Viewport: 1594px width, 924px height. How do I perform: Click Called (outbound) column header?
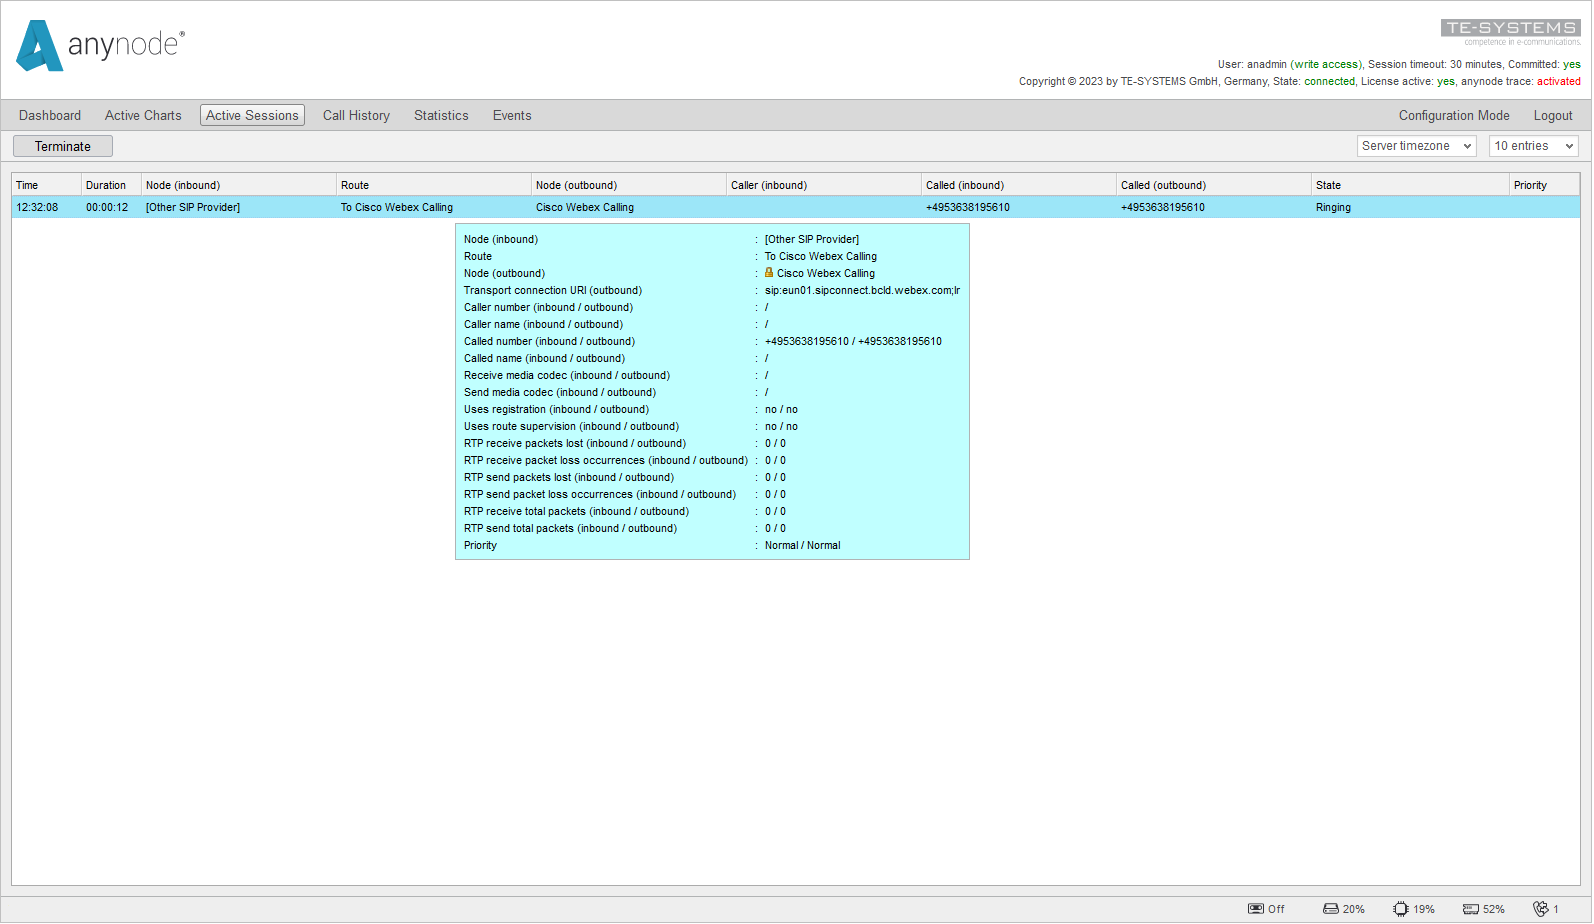pos(1214,185)
